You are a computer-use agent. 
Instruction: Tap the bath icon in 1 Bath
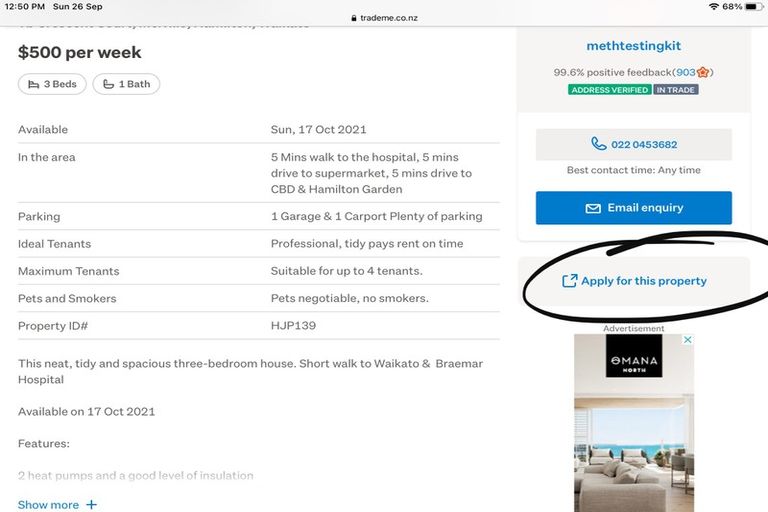(109, 84)
